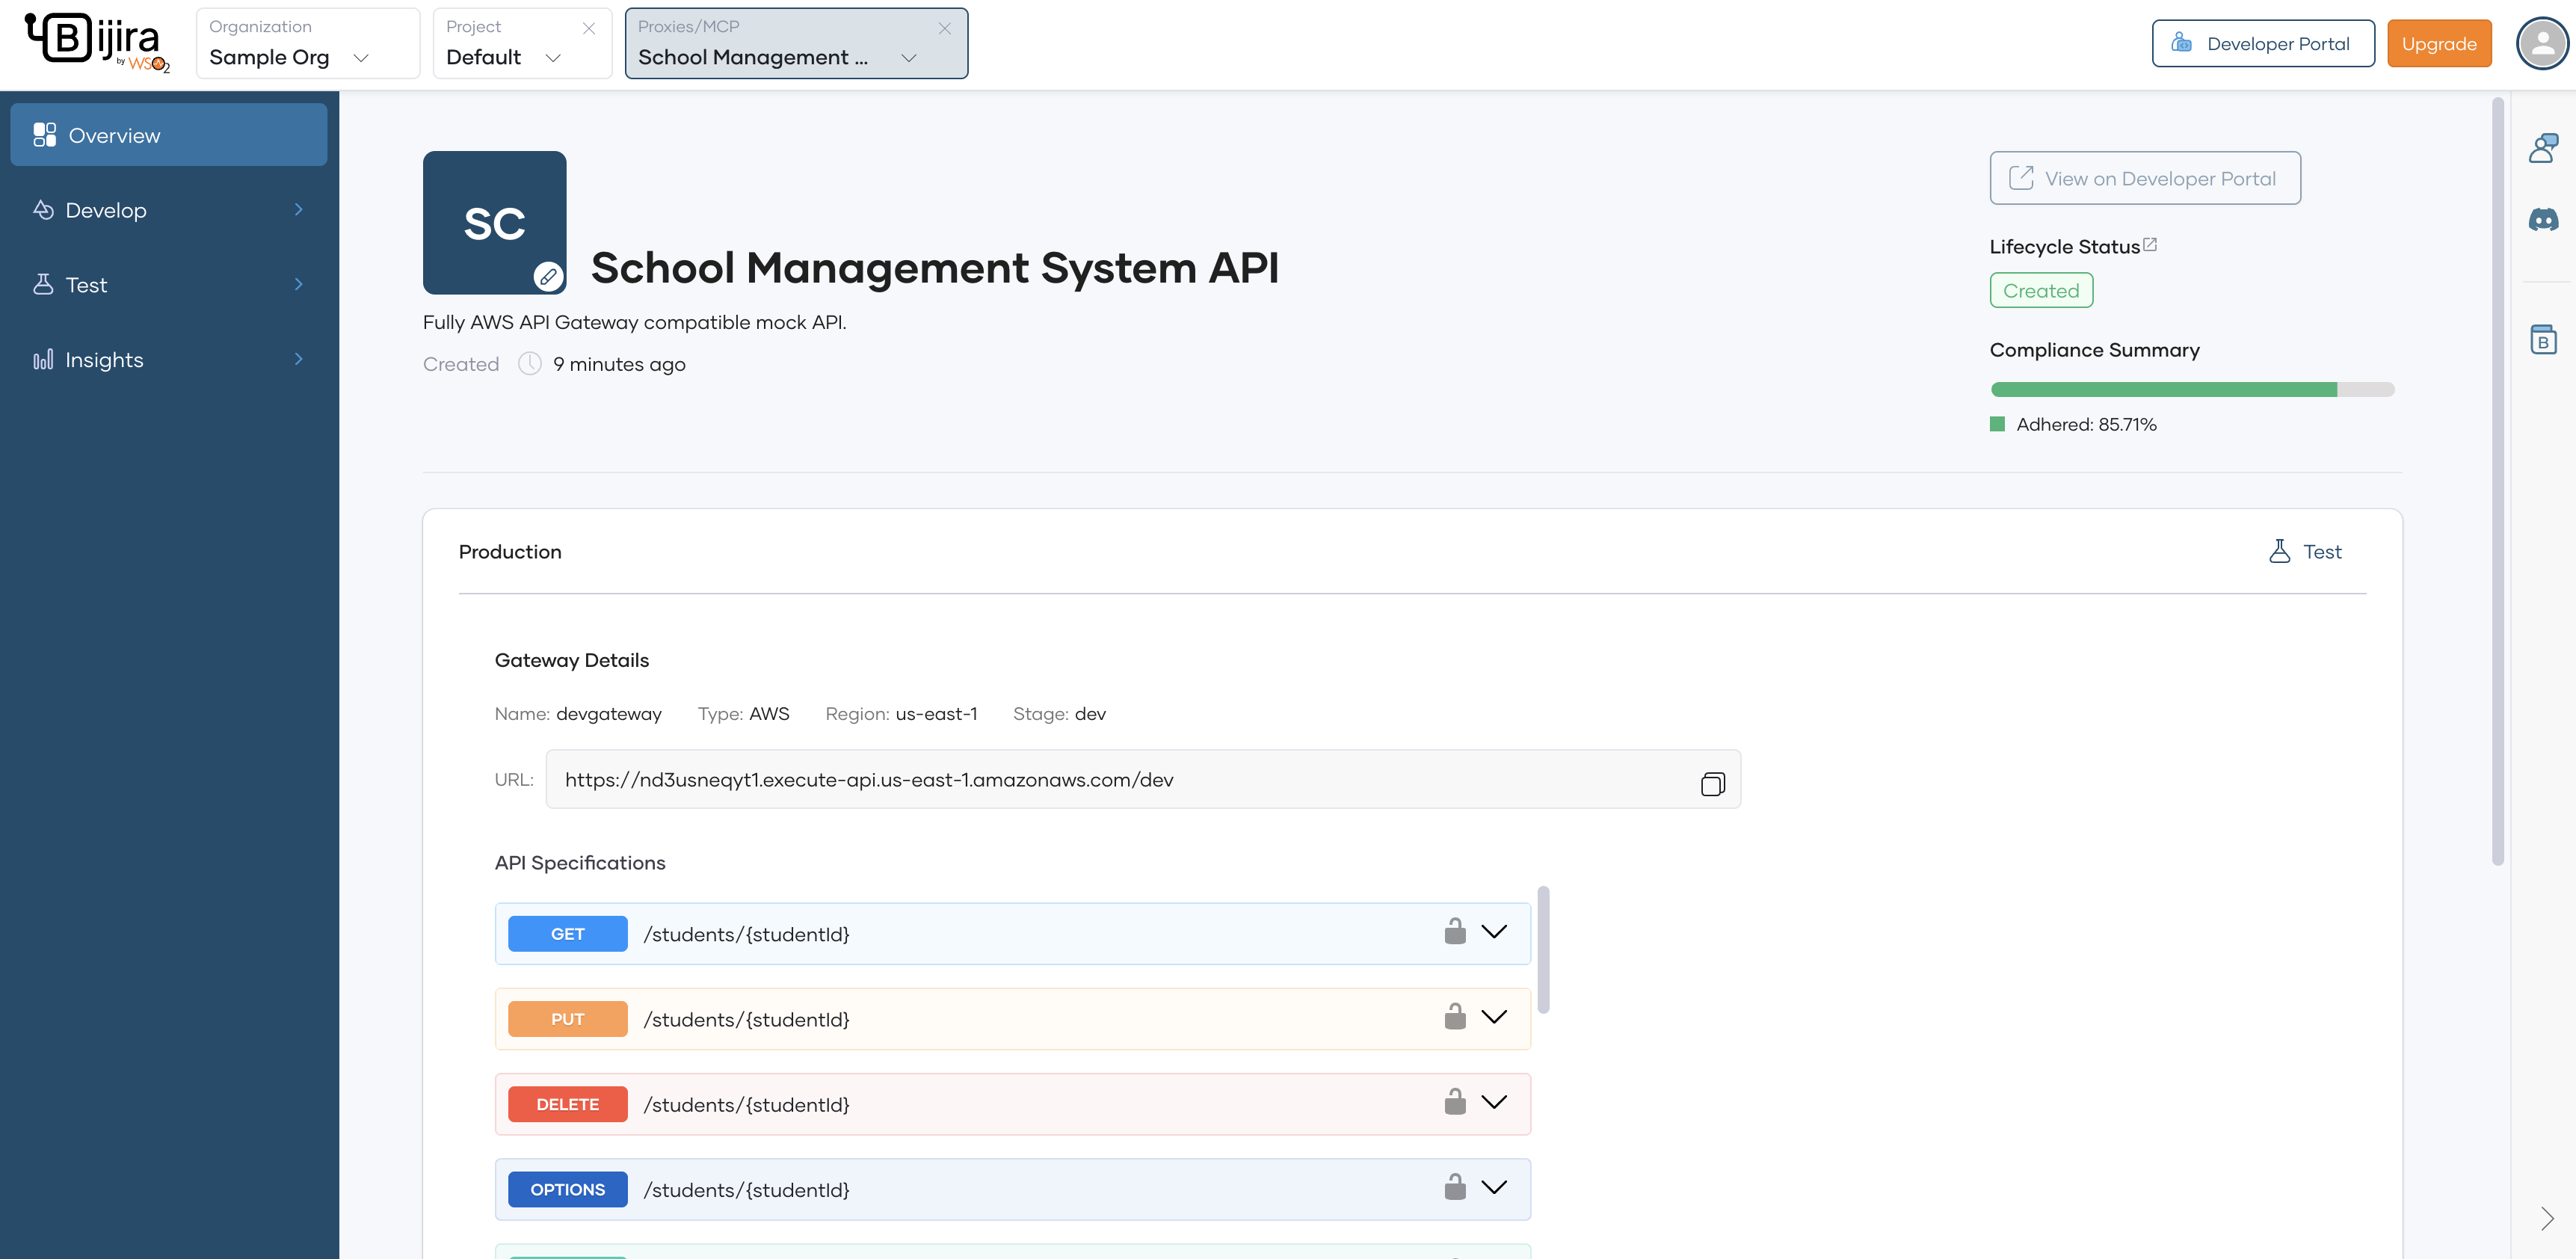This screenshot has height=1259, width=2576.
Task: Open the user profile avatar icon
Action: coord(2542,42)
